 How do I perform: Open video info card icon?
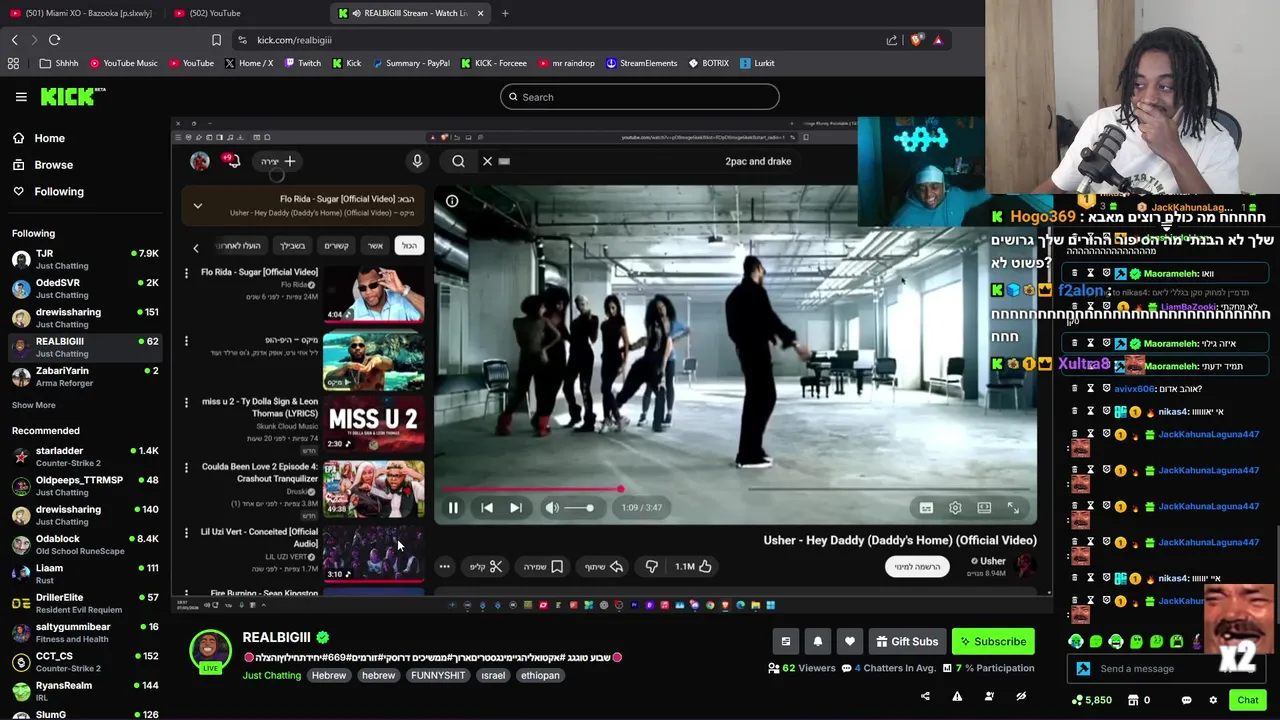[x=452, y=201]
